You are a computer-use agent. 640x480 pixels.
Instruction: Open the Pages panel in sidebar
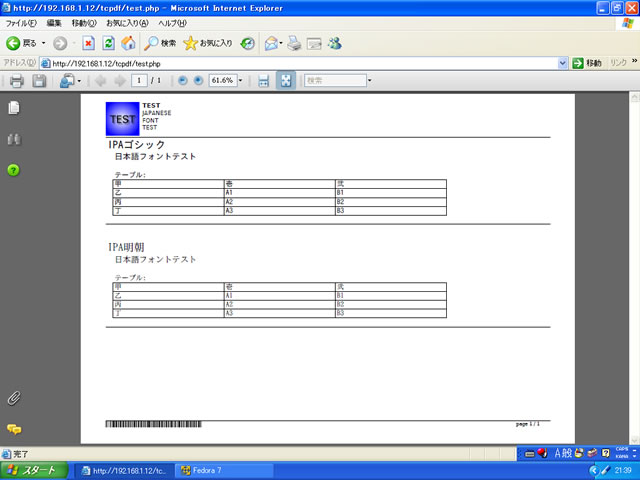point(14,108)
